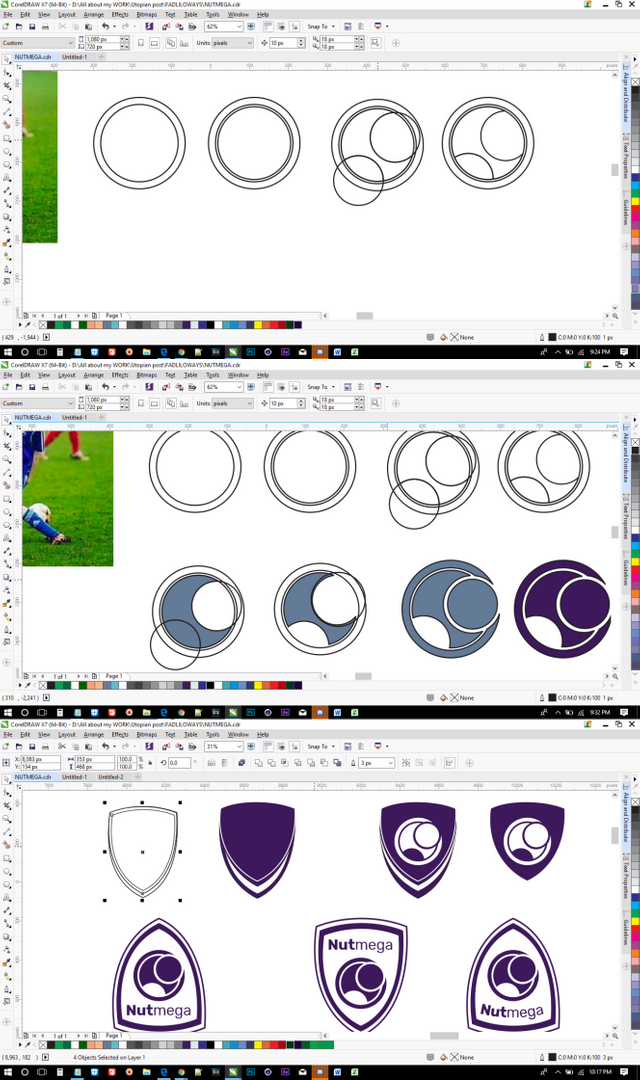Toggle Show Guidelines in the 9:24 PM window

point(294,26)
